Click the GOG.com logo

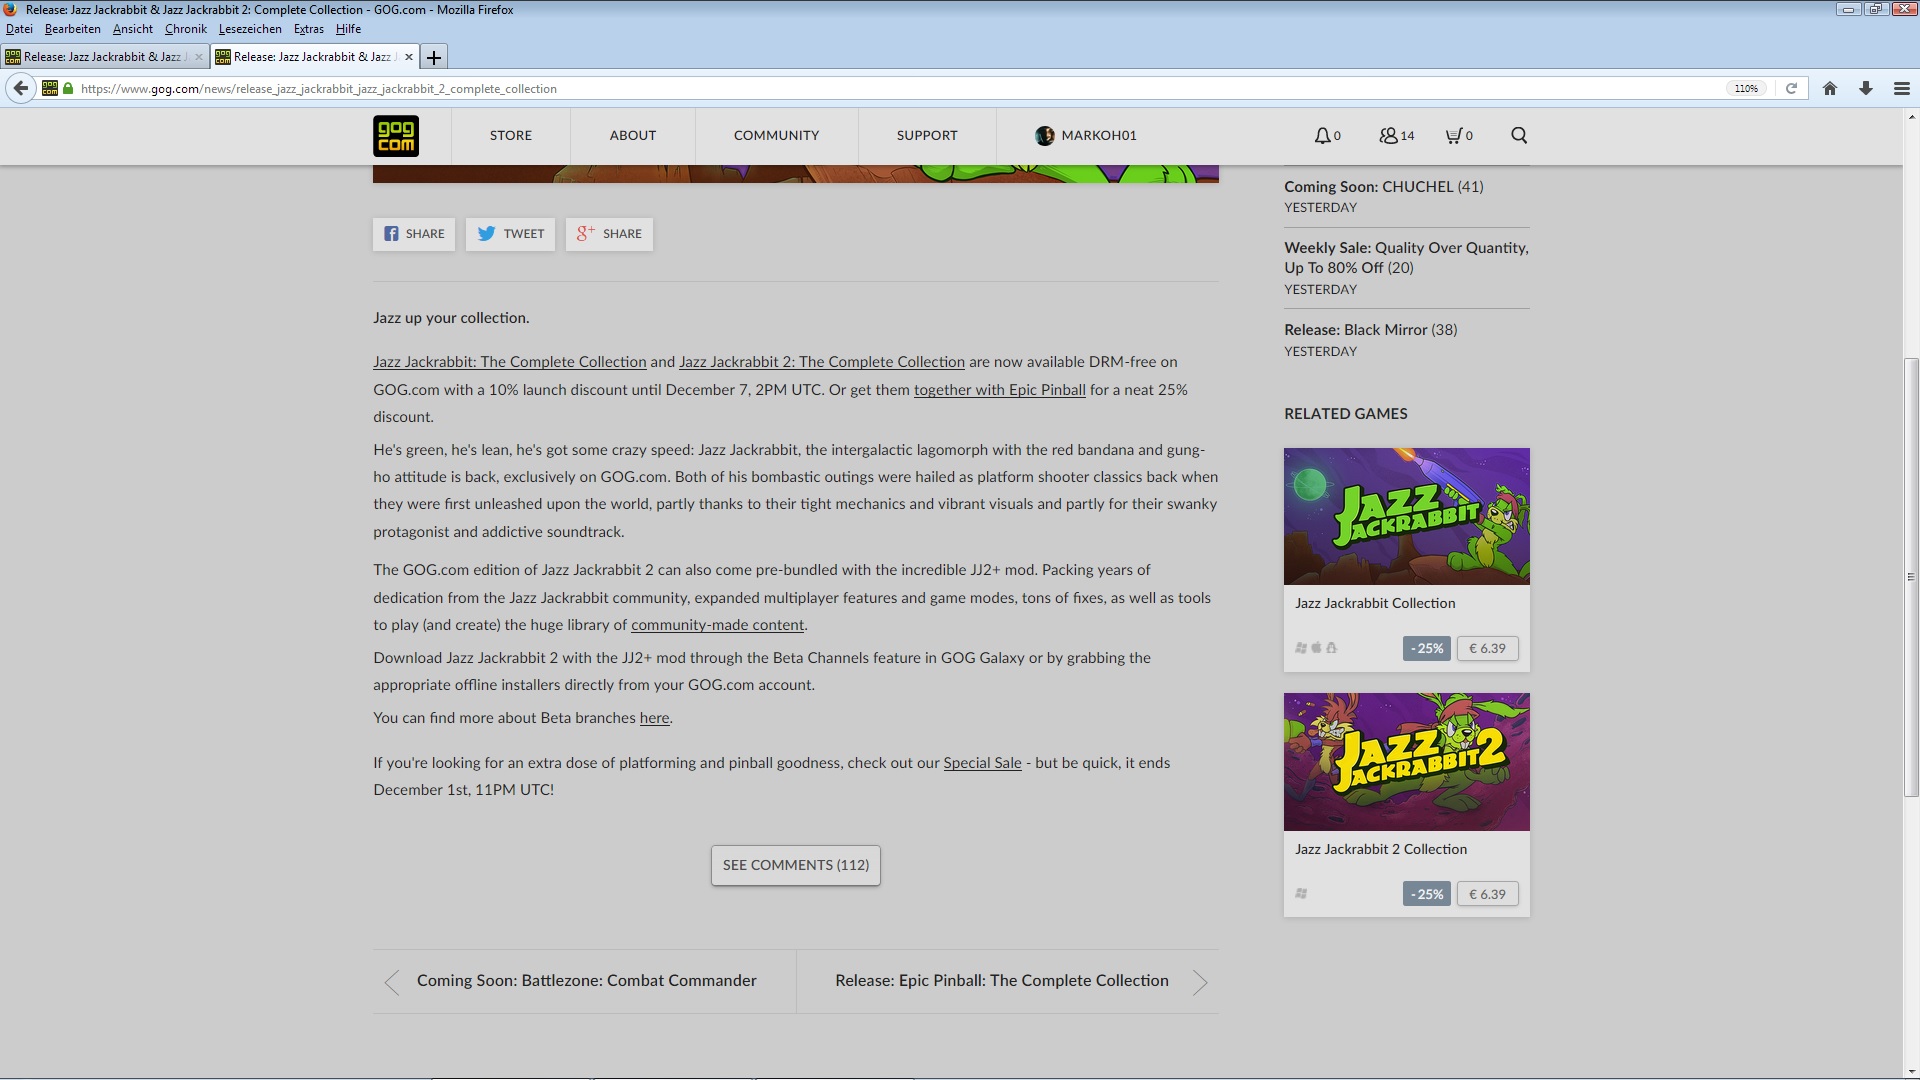(396, 136)
